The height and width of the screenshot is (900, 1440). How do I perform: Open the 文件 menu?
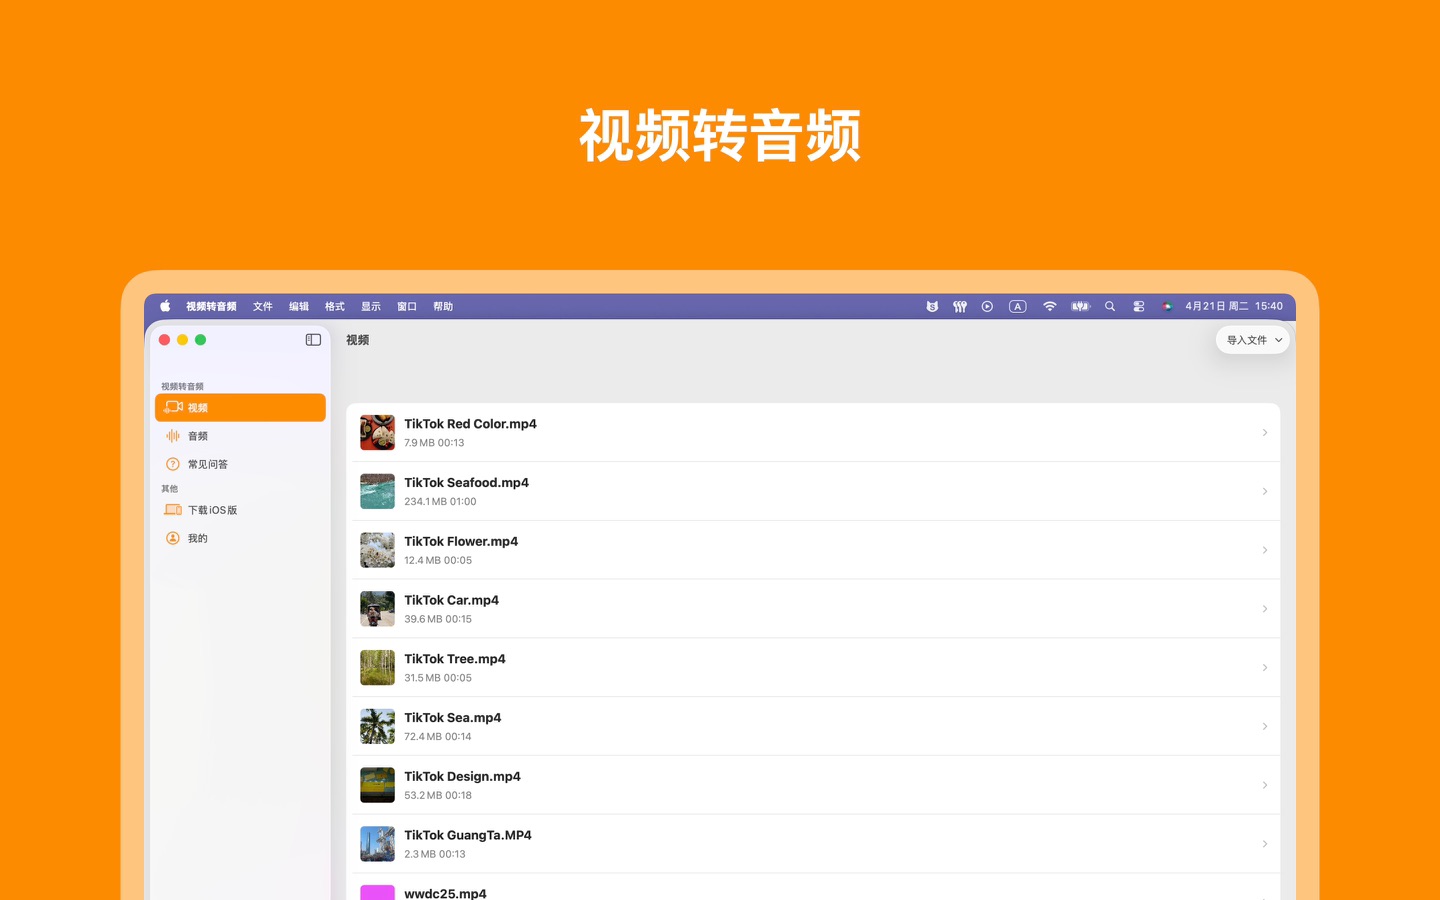pyautogui.click(x=263, y=307)
